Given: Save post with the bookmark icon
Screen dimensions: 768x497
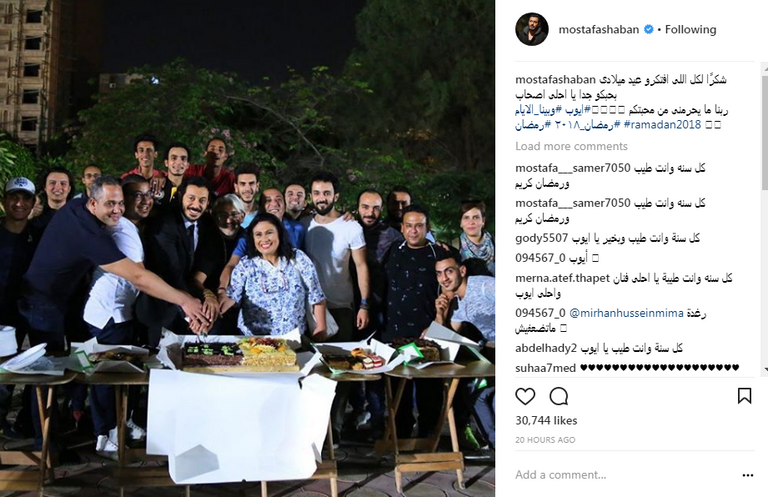Looking at the screenshot, I should 744,396.
